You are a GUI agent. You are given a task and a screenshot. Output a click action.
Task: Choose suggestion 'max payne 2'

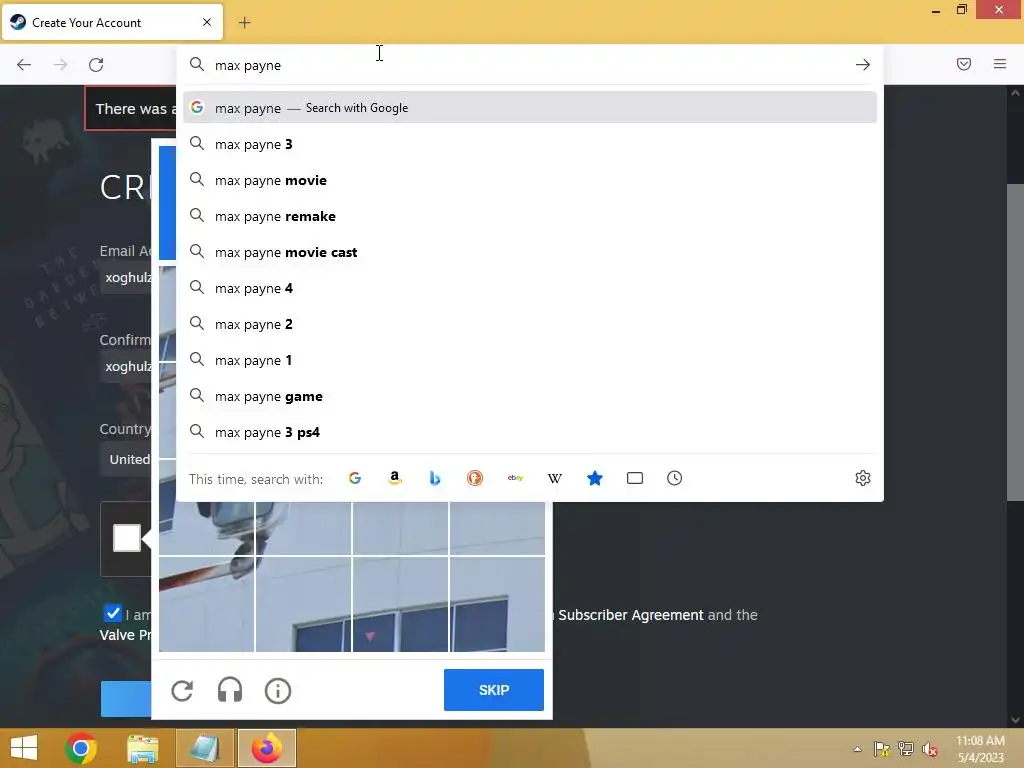[530, 324]
